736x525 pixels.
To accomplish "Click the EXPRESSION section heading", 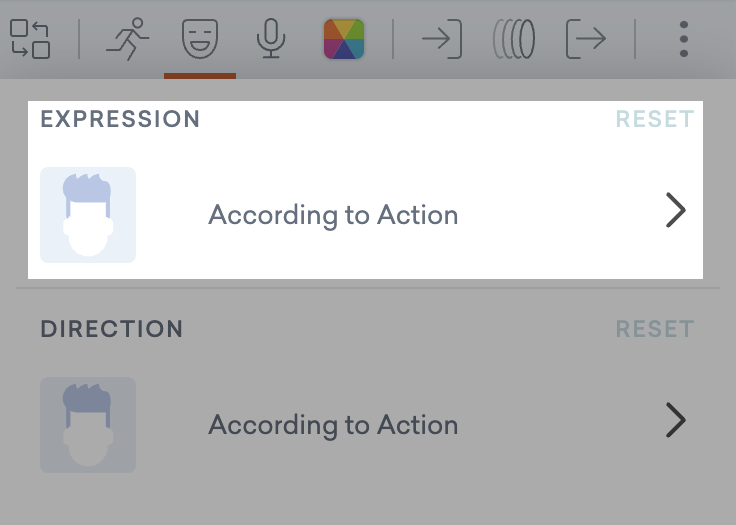I will (x=120, y=119).
